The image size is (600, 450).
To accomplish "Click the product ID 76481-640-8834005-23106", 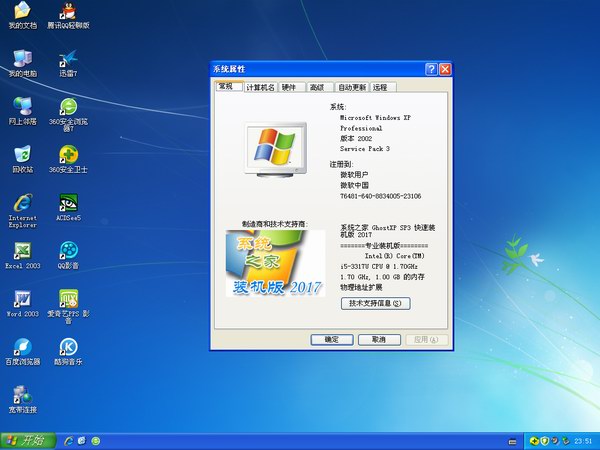I will 381,196.
